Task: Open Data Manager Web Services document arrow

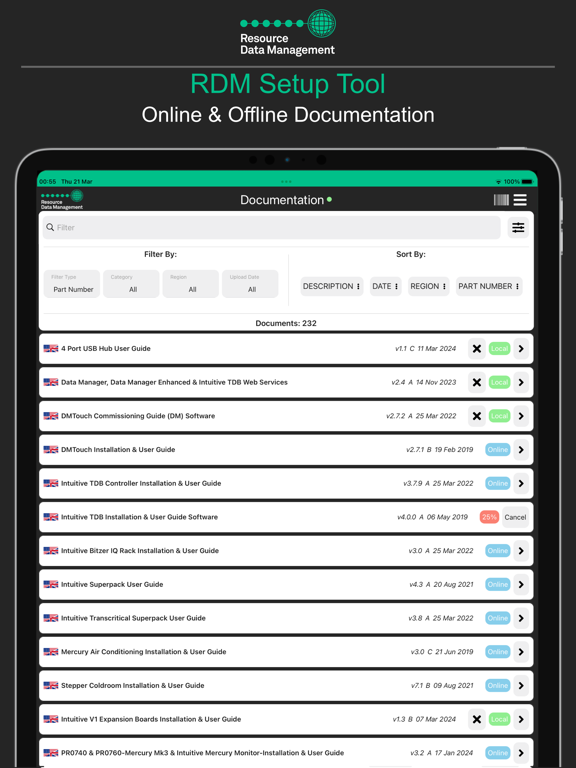Action: pos(521,383)
